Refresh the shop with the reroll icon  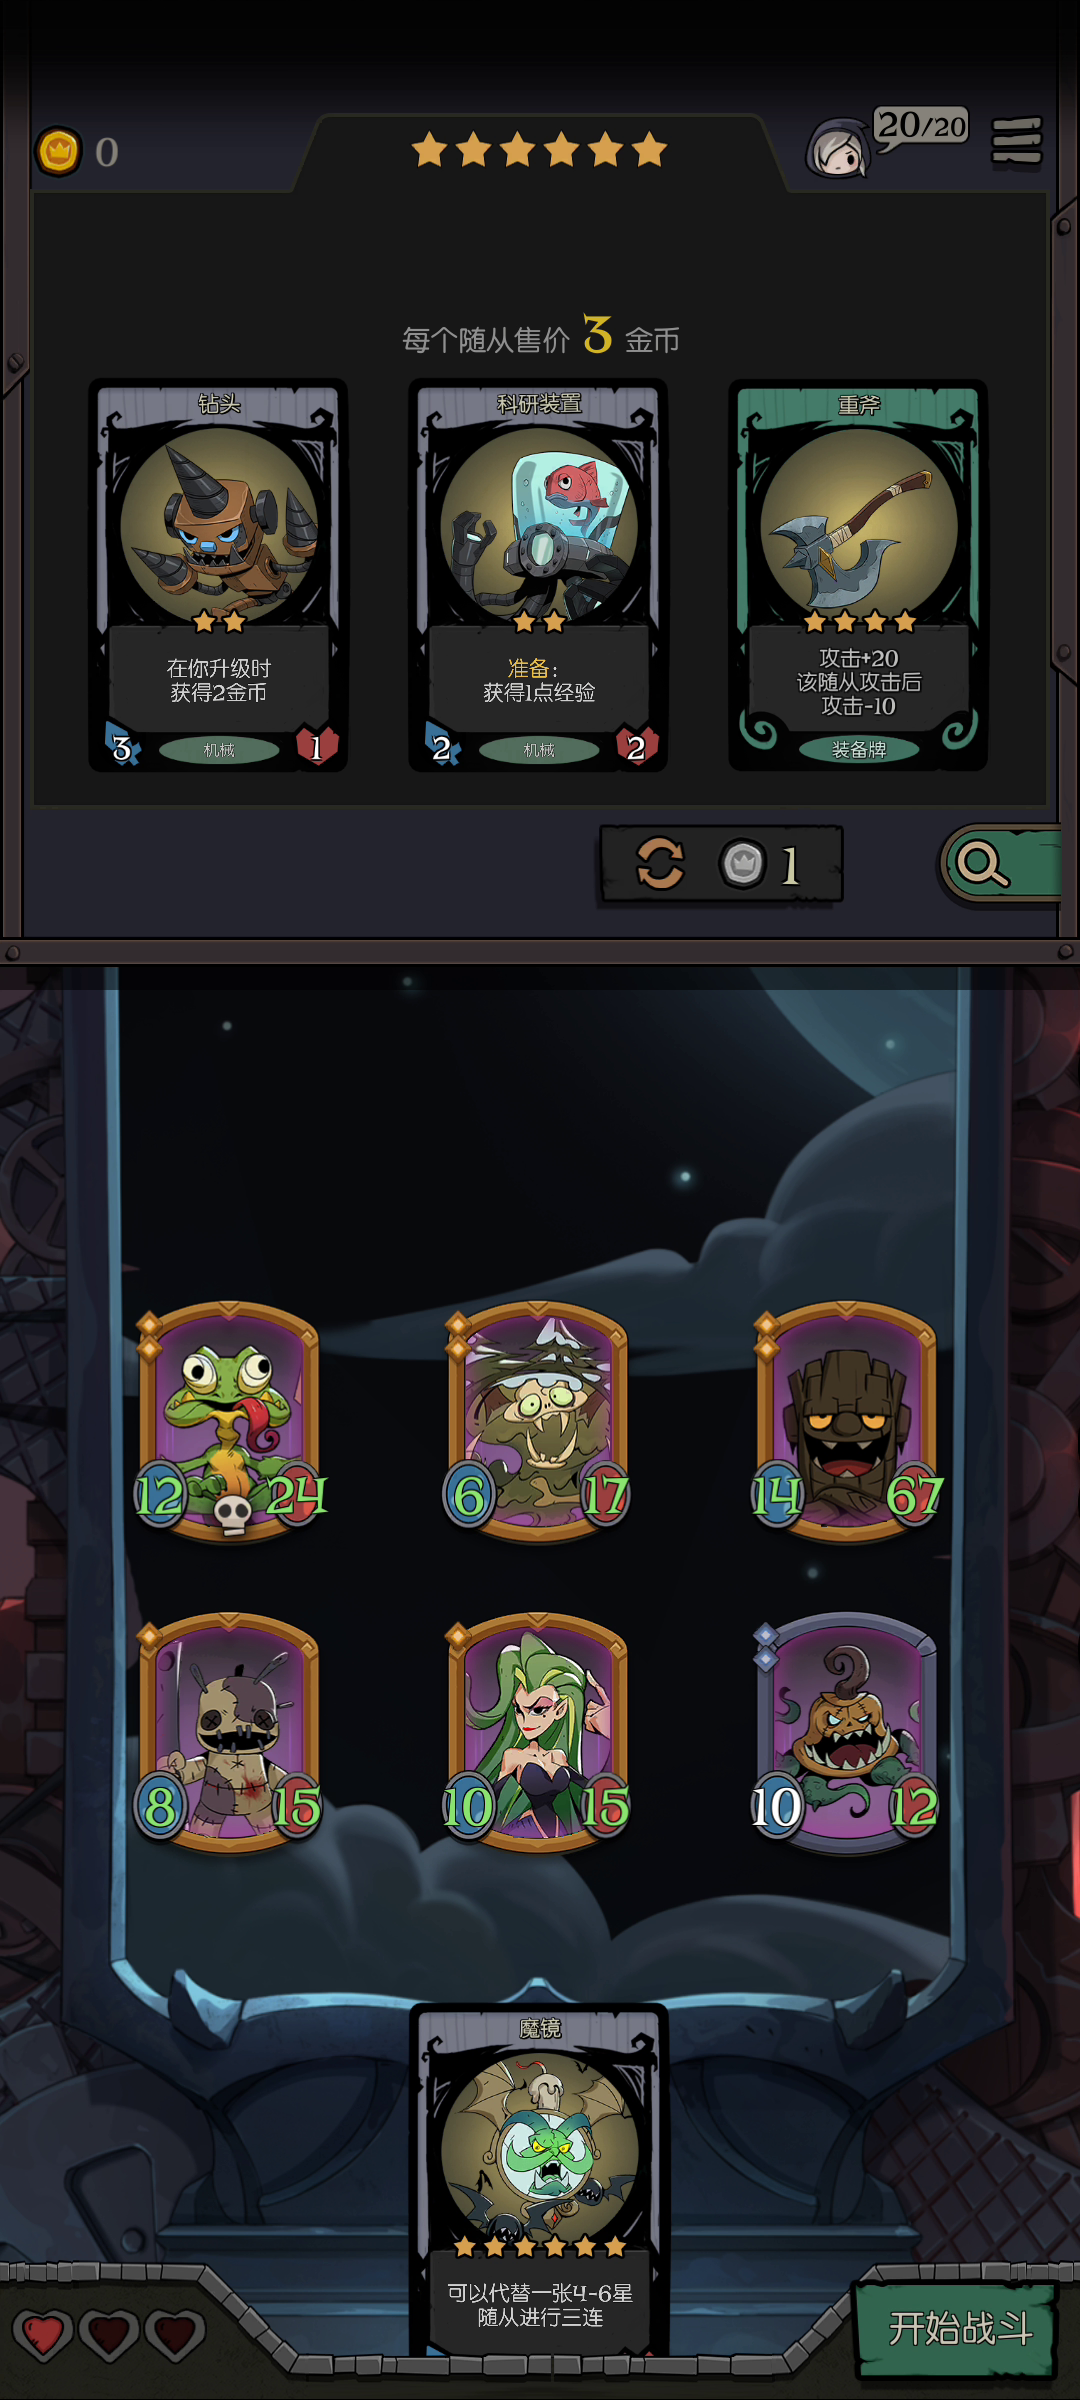pyautogui.click(x=661, y=862)
